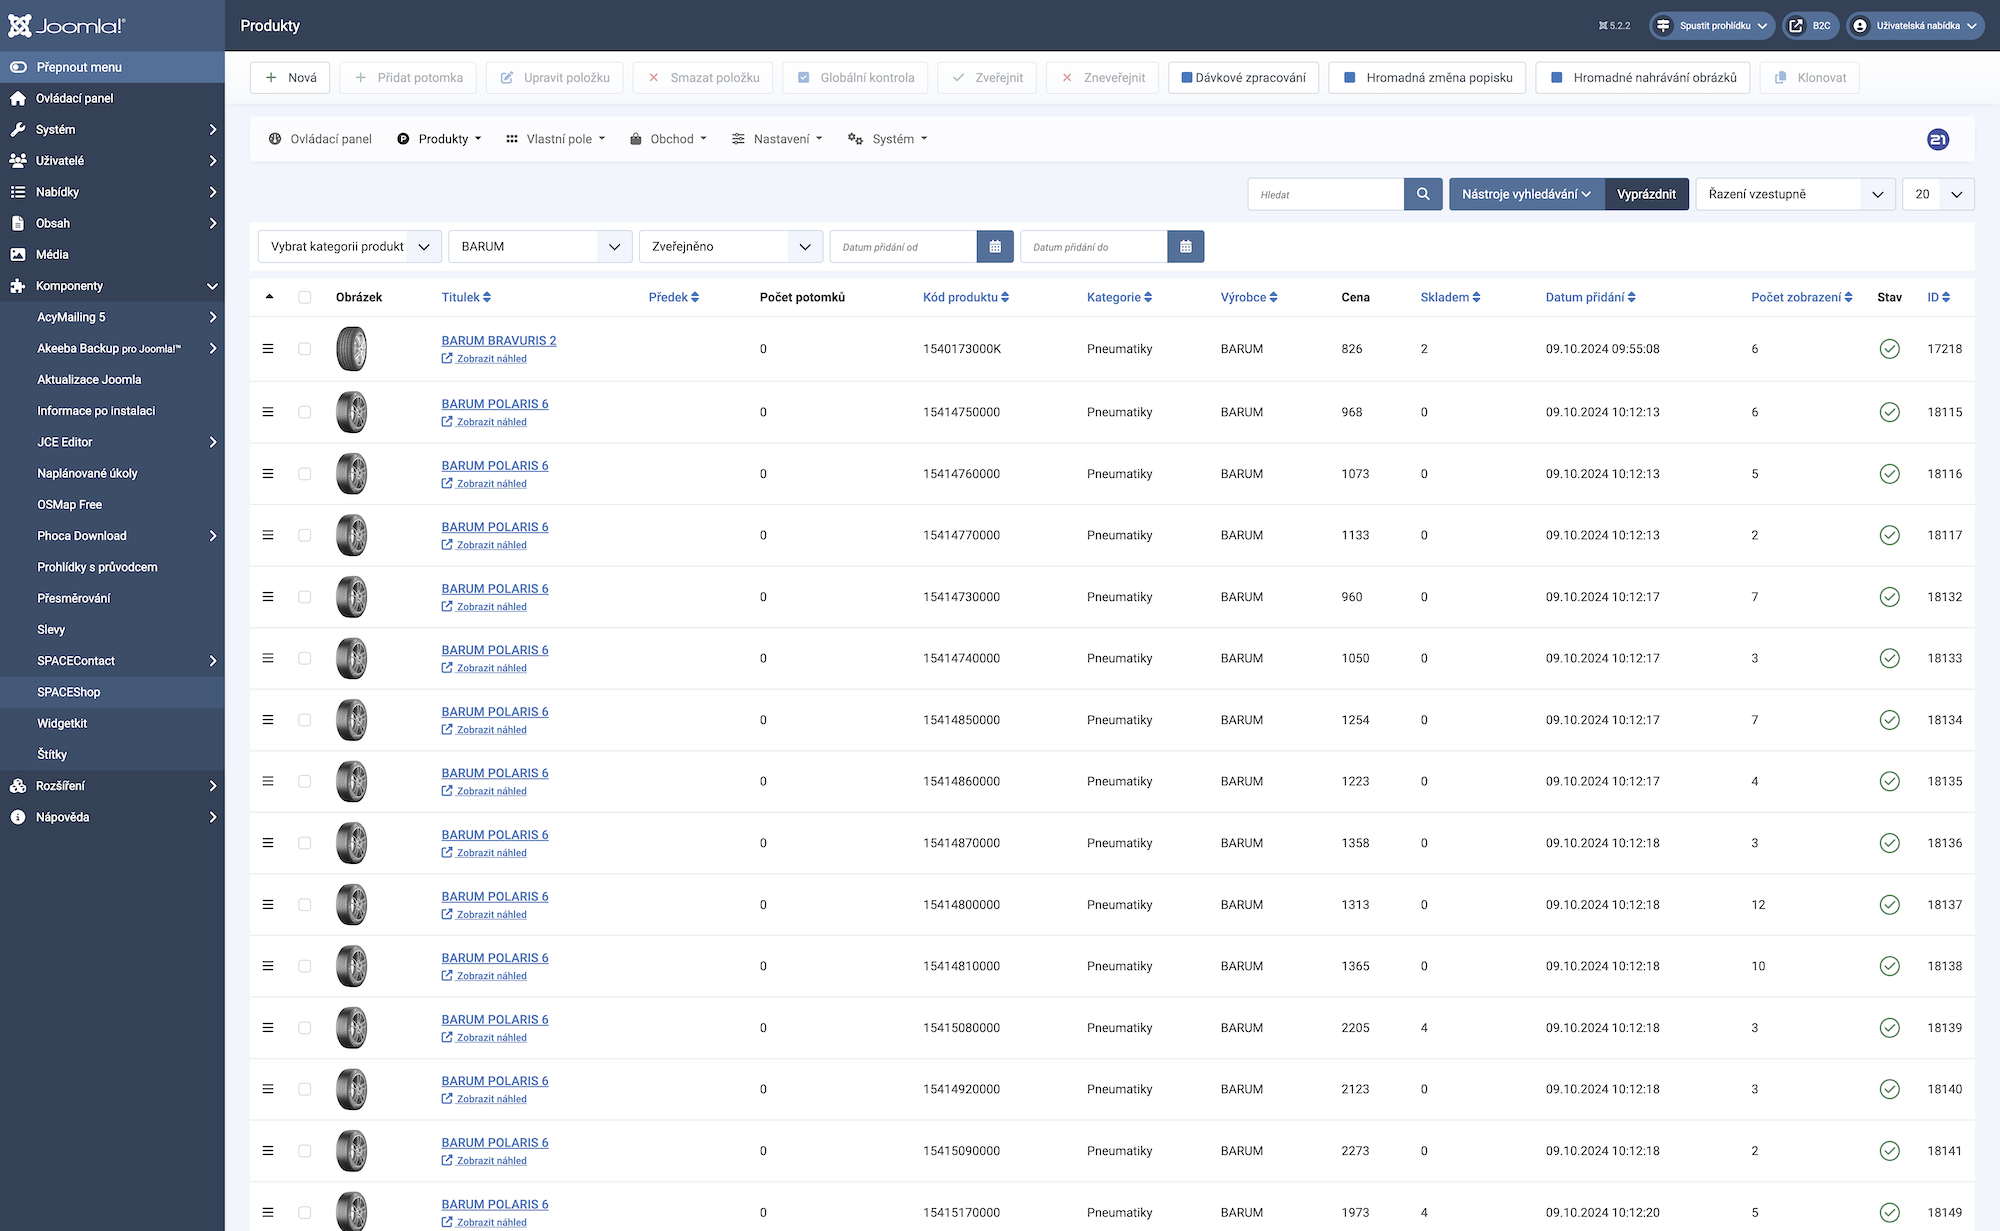Screen dimensions: 2000x1231
Task: Click status check icon for product 17218
Action: tap(1889, 349)
